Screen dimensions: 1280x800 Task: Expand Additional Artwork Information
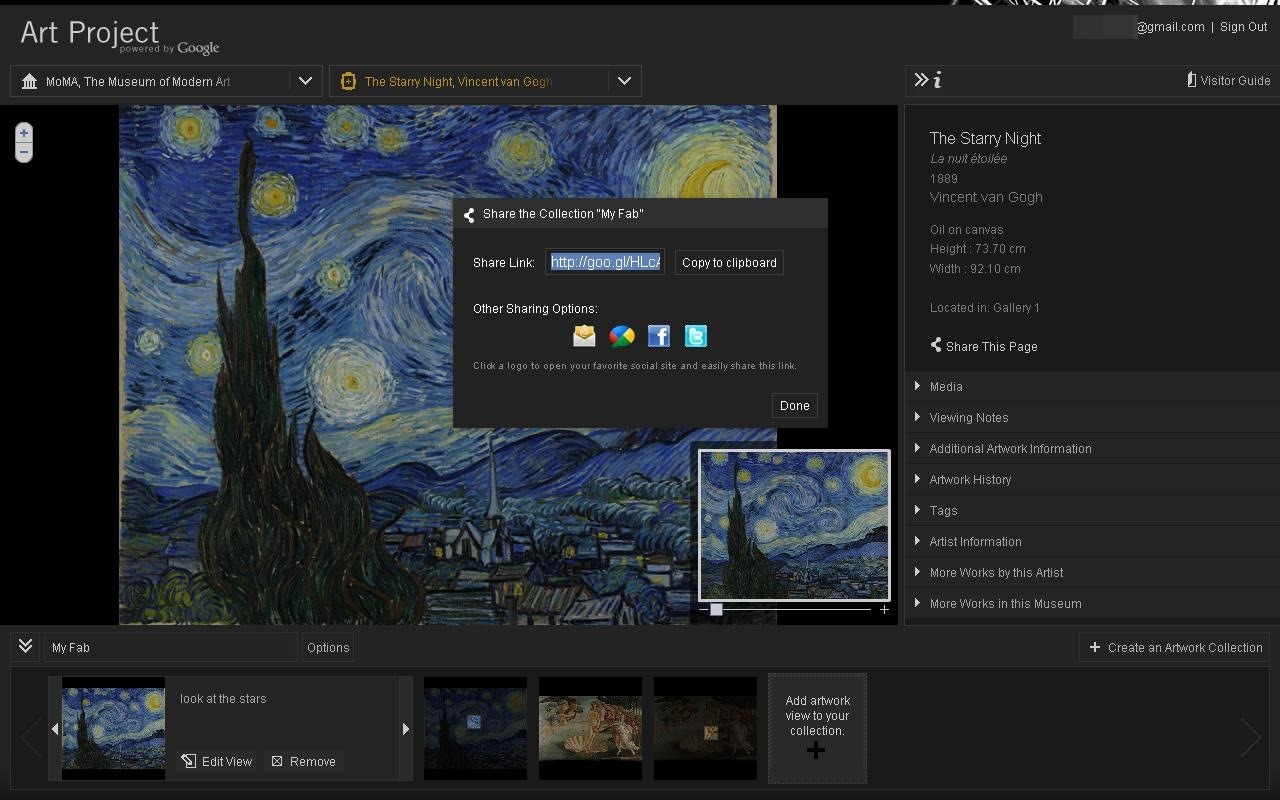click(x=1092, y=448)
